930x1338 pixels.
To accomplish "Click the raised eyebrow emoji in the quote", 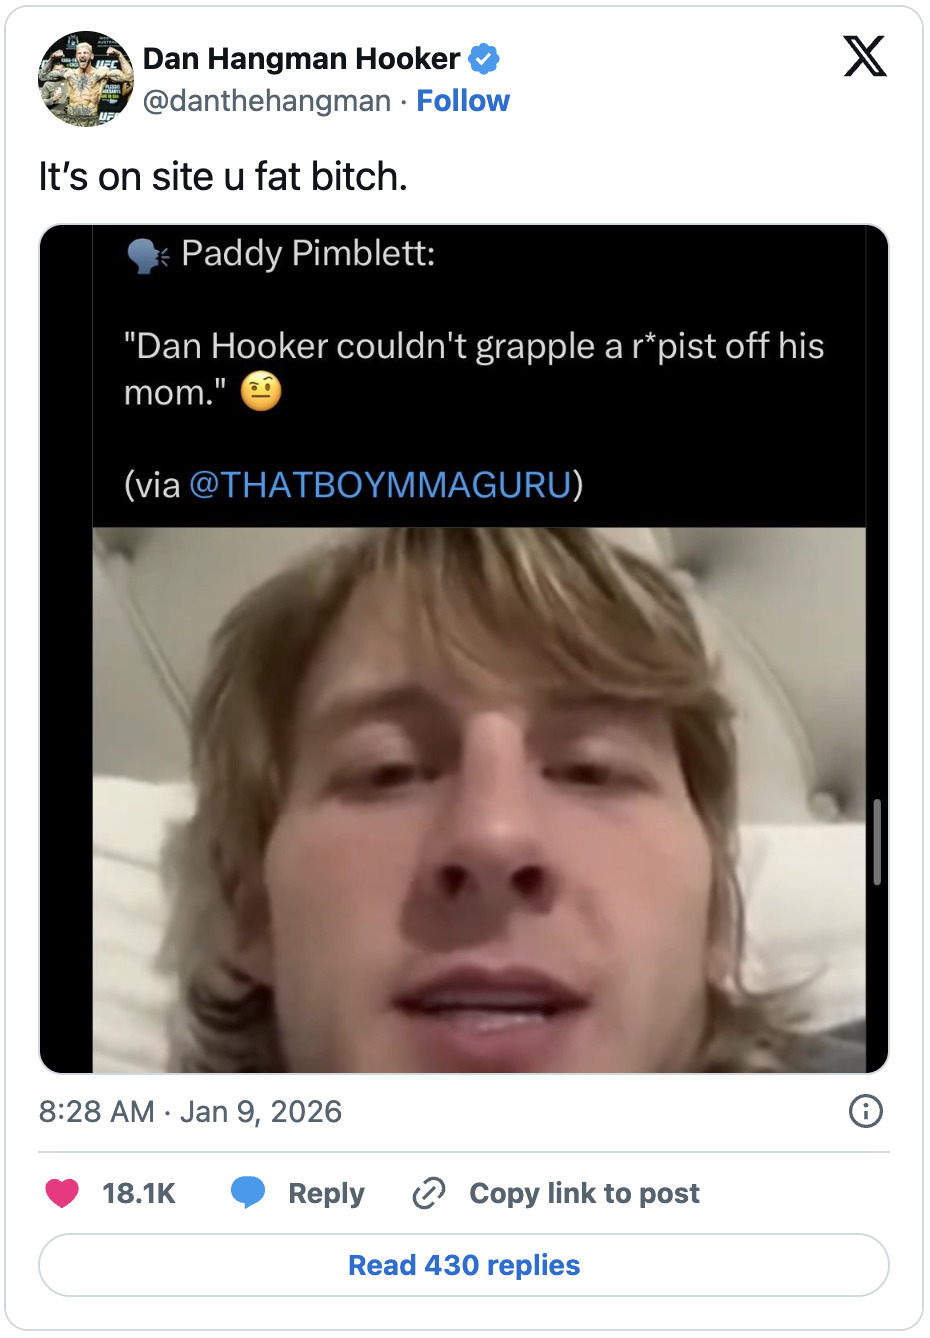I will [261, 391].
